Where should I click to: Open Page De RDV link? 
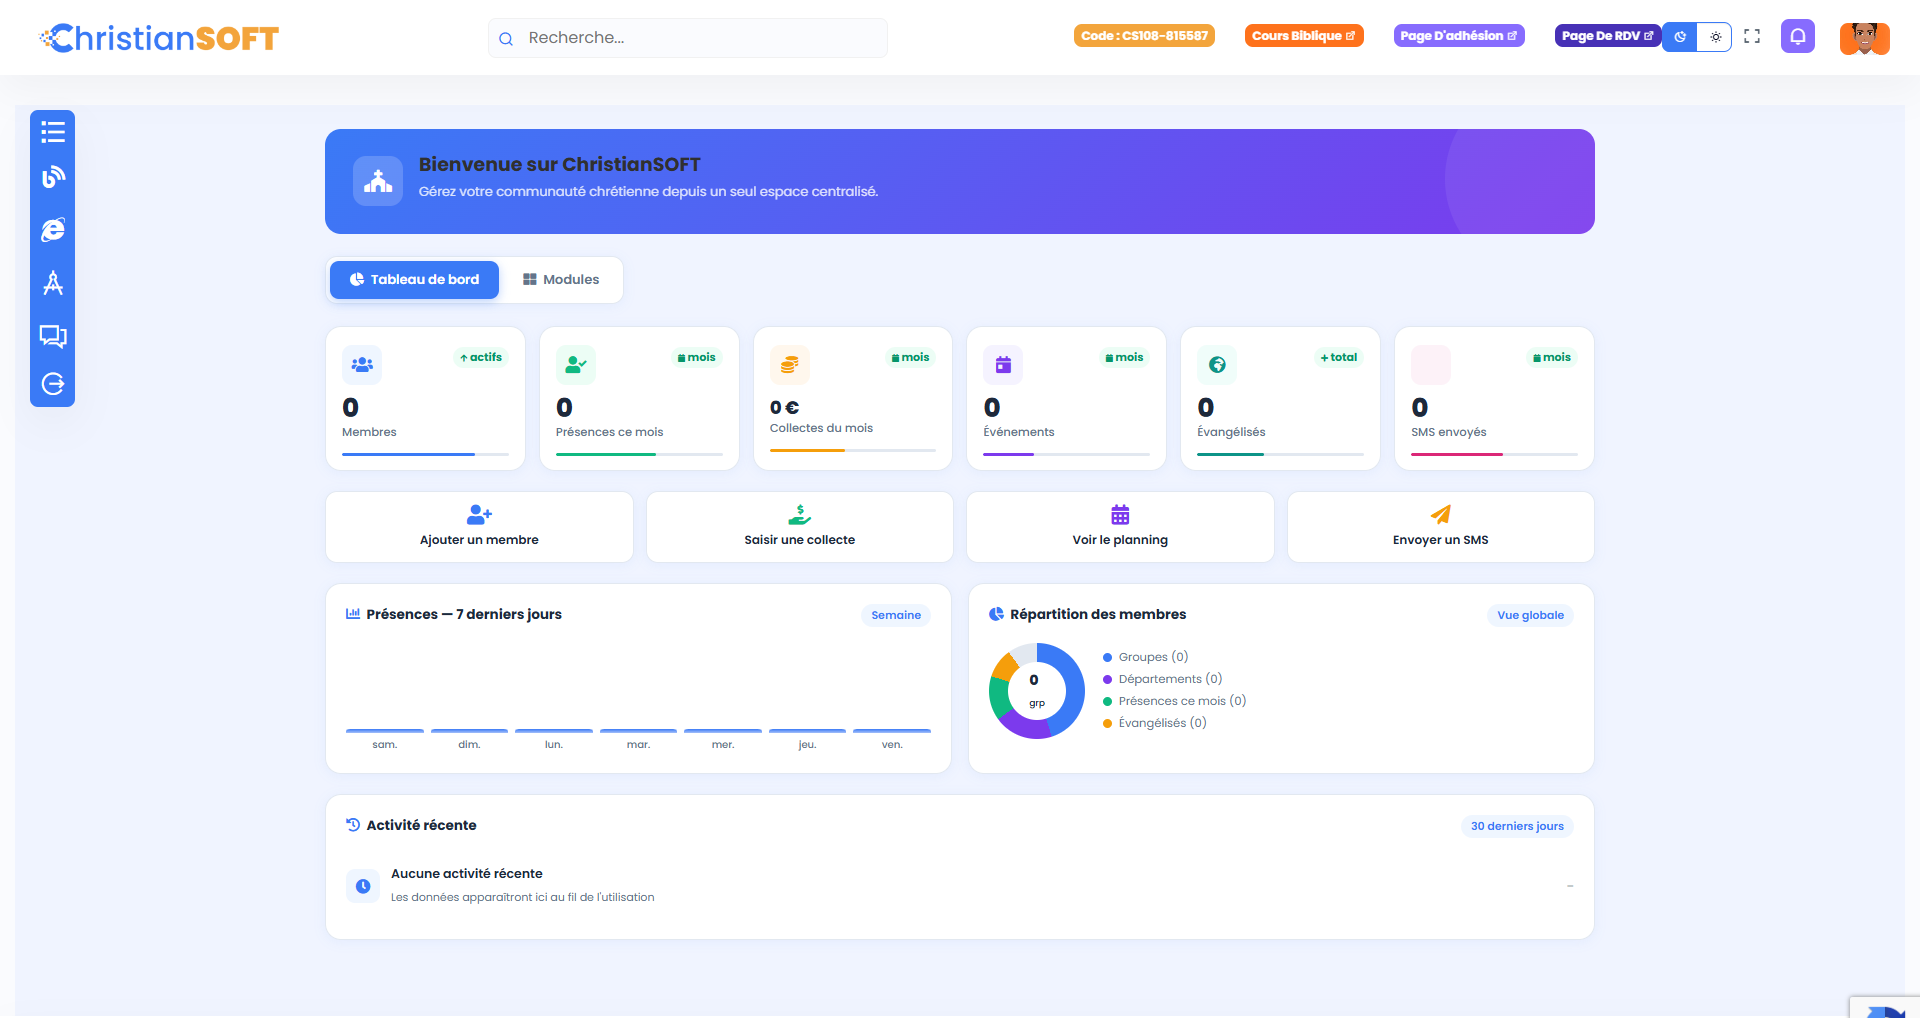click(x=1608, y=36)
